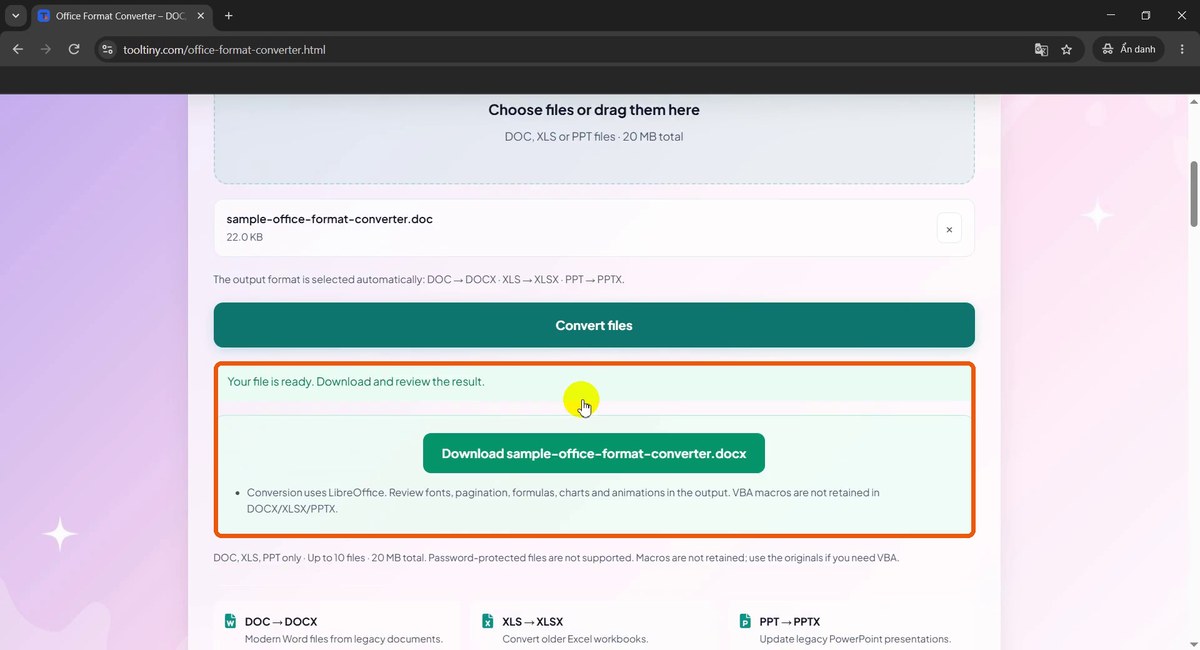The width and height of the screenshot is (1200, 650).
Task: Click the sample-office-format-converter.doc file name
Action: click(x=330, y=219)
